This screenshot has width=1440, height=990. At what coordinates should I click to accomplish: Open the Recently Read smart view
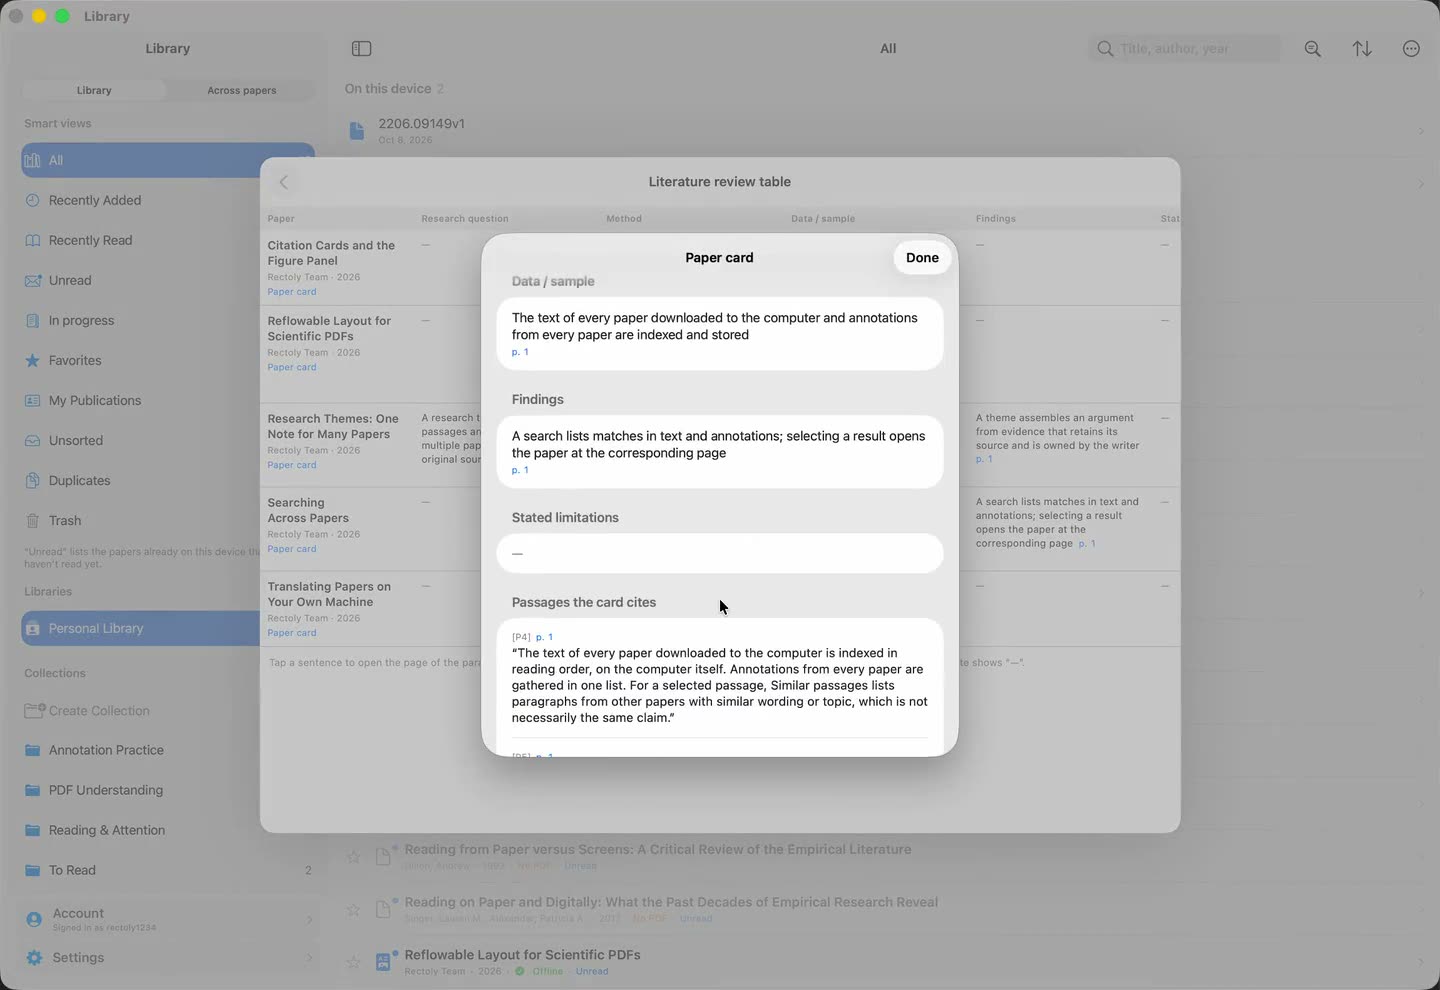[168, 240]
